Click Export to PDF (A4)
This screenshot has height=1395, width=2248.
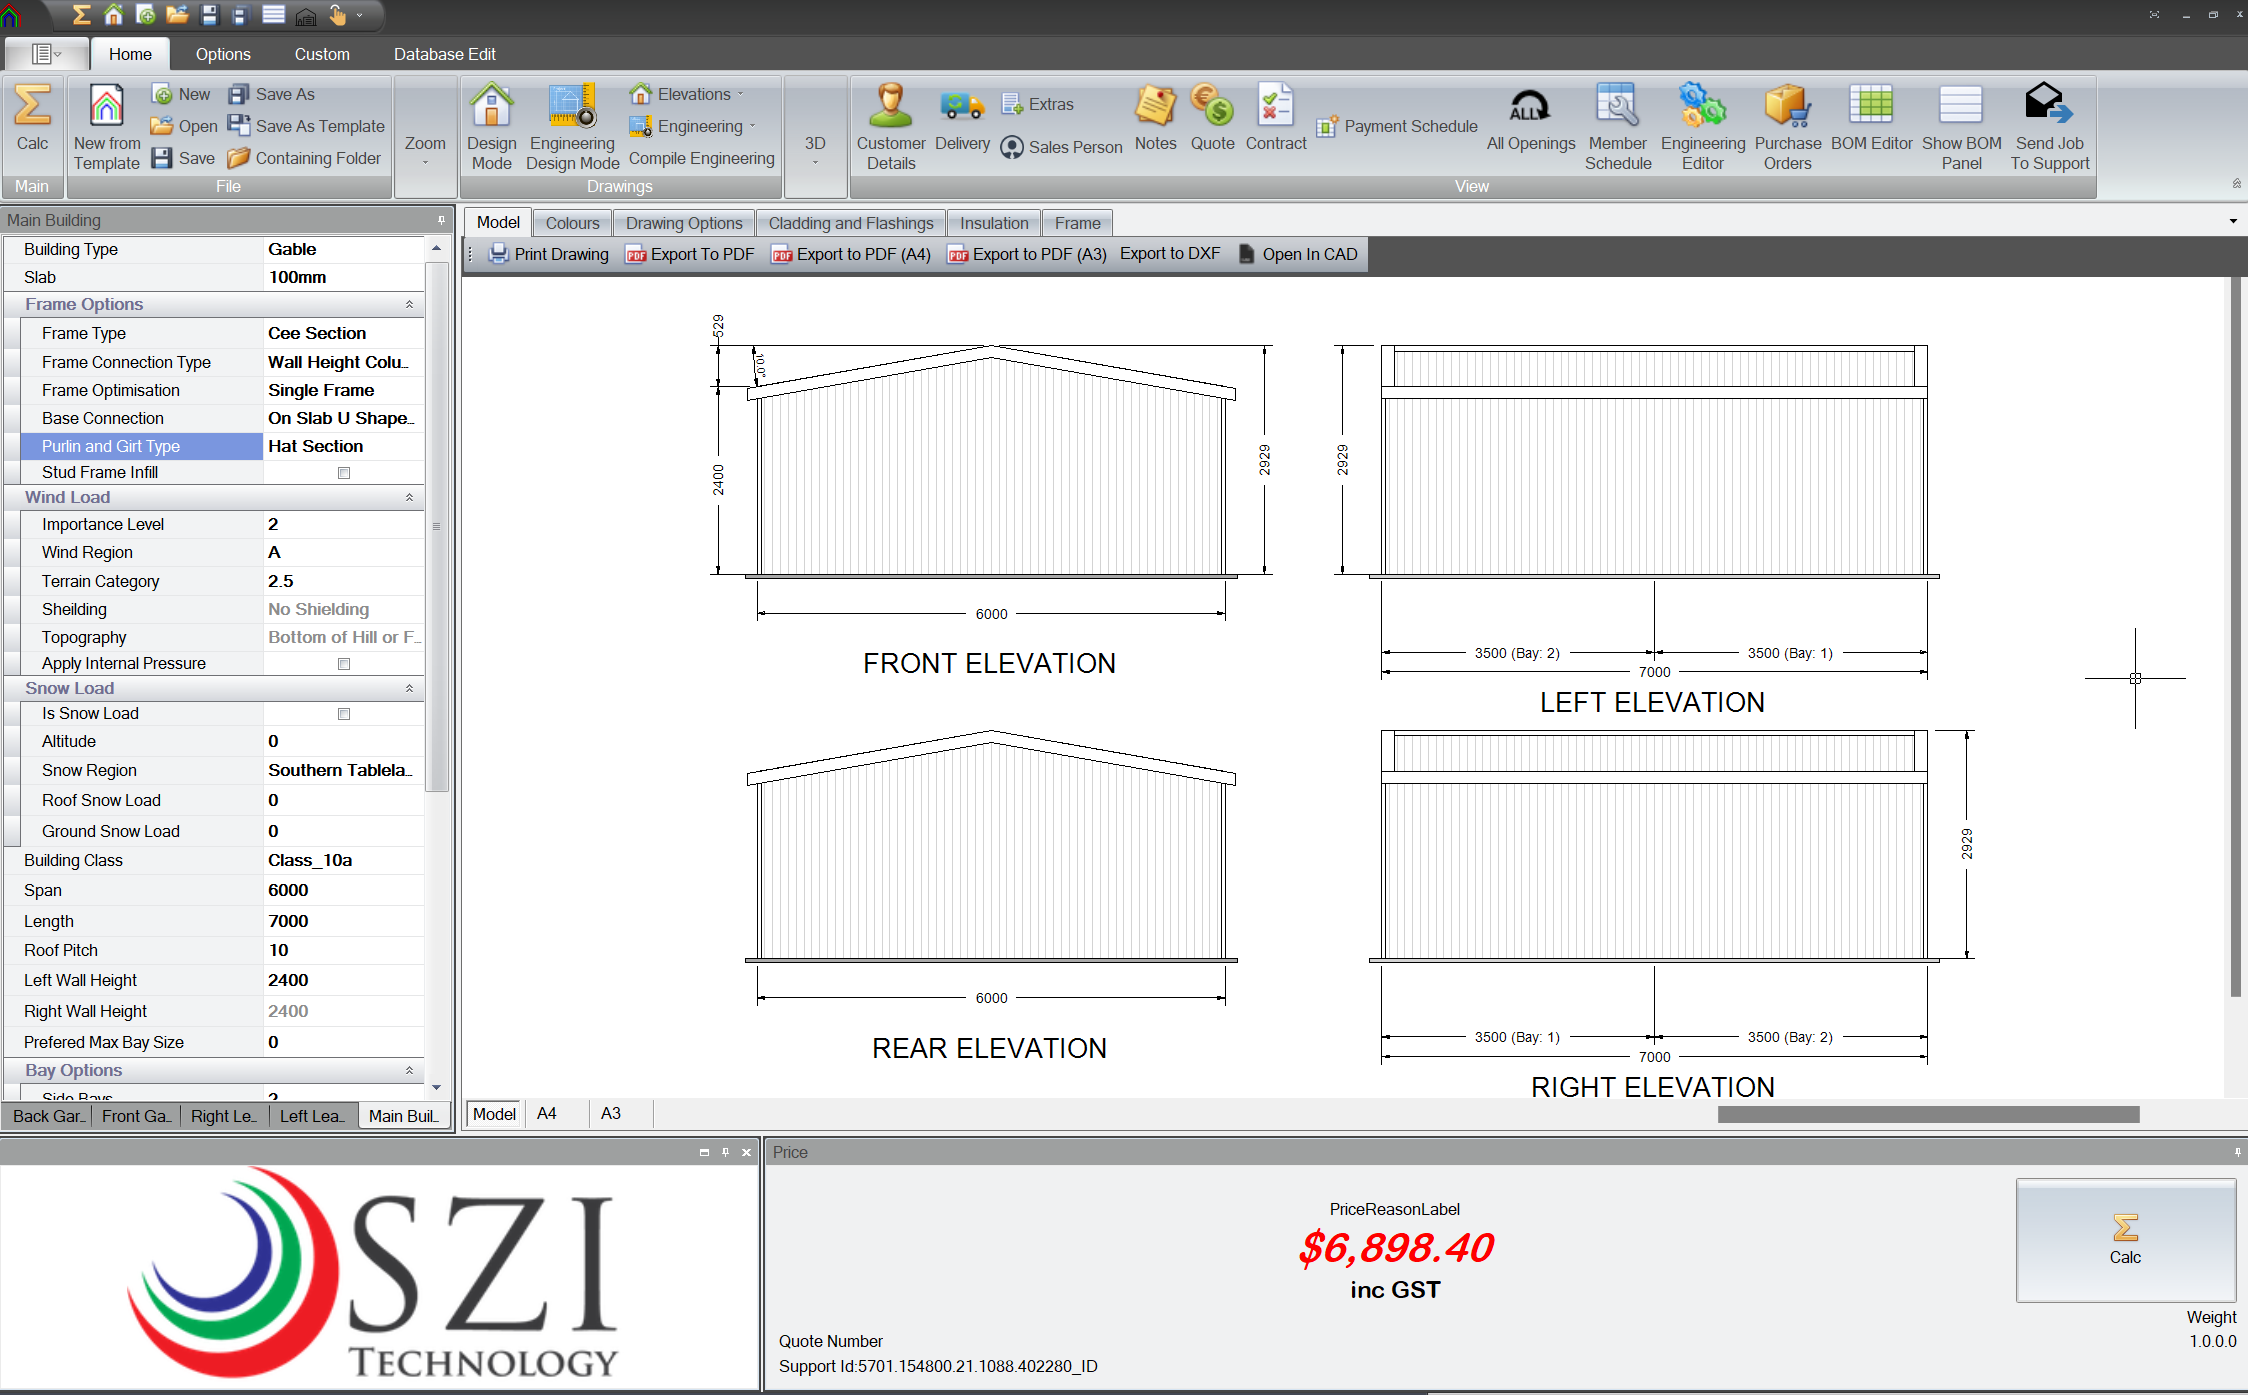(851, 254)
